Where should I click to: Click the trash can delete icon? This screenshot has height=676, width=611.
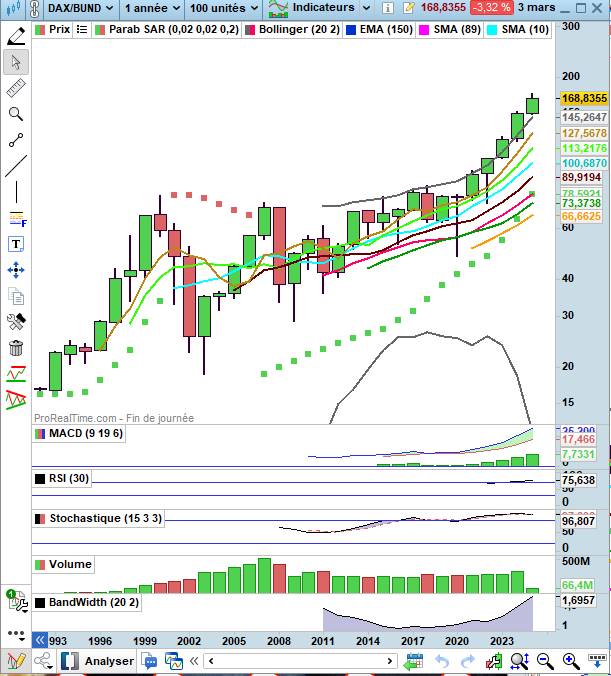click(16, 348)
